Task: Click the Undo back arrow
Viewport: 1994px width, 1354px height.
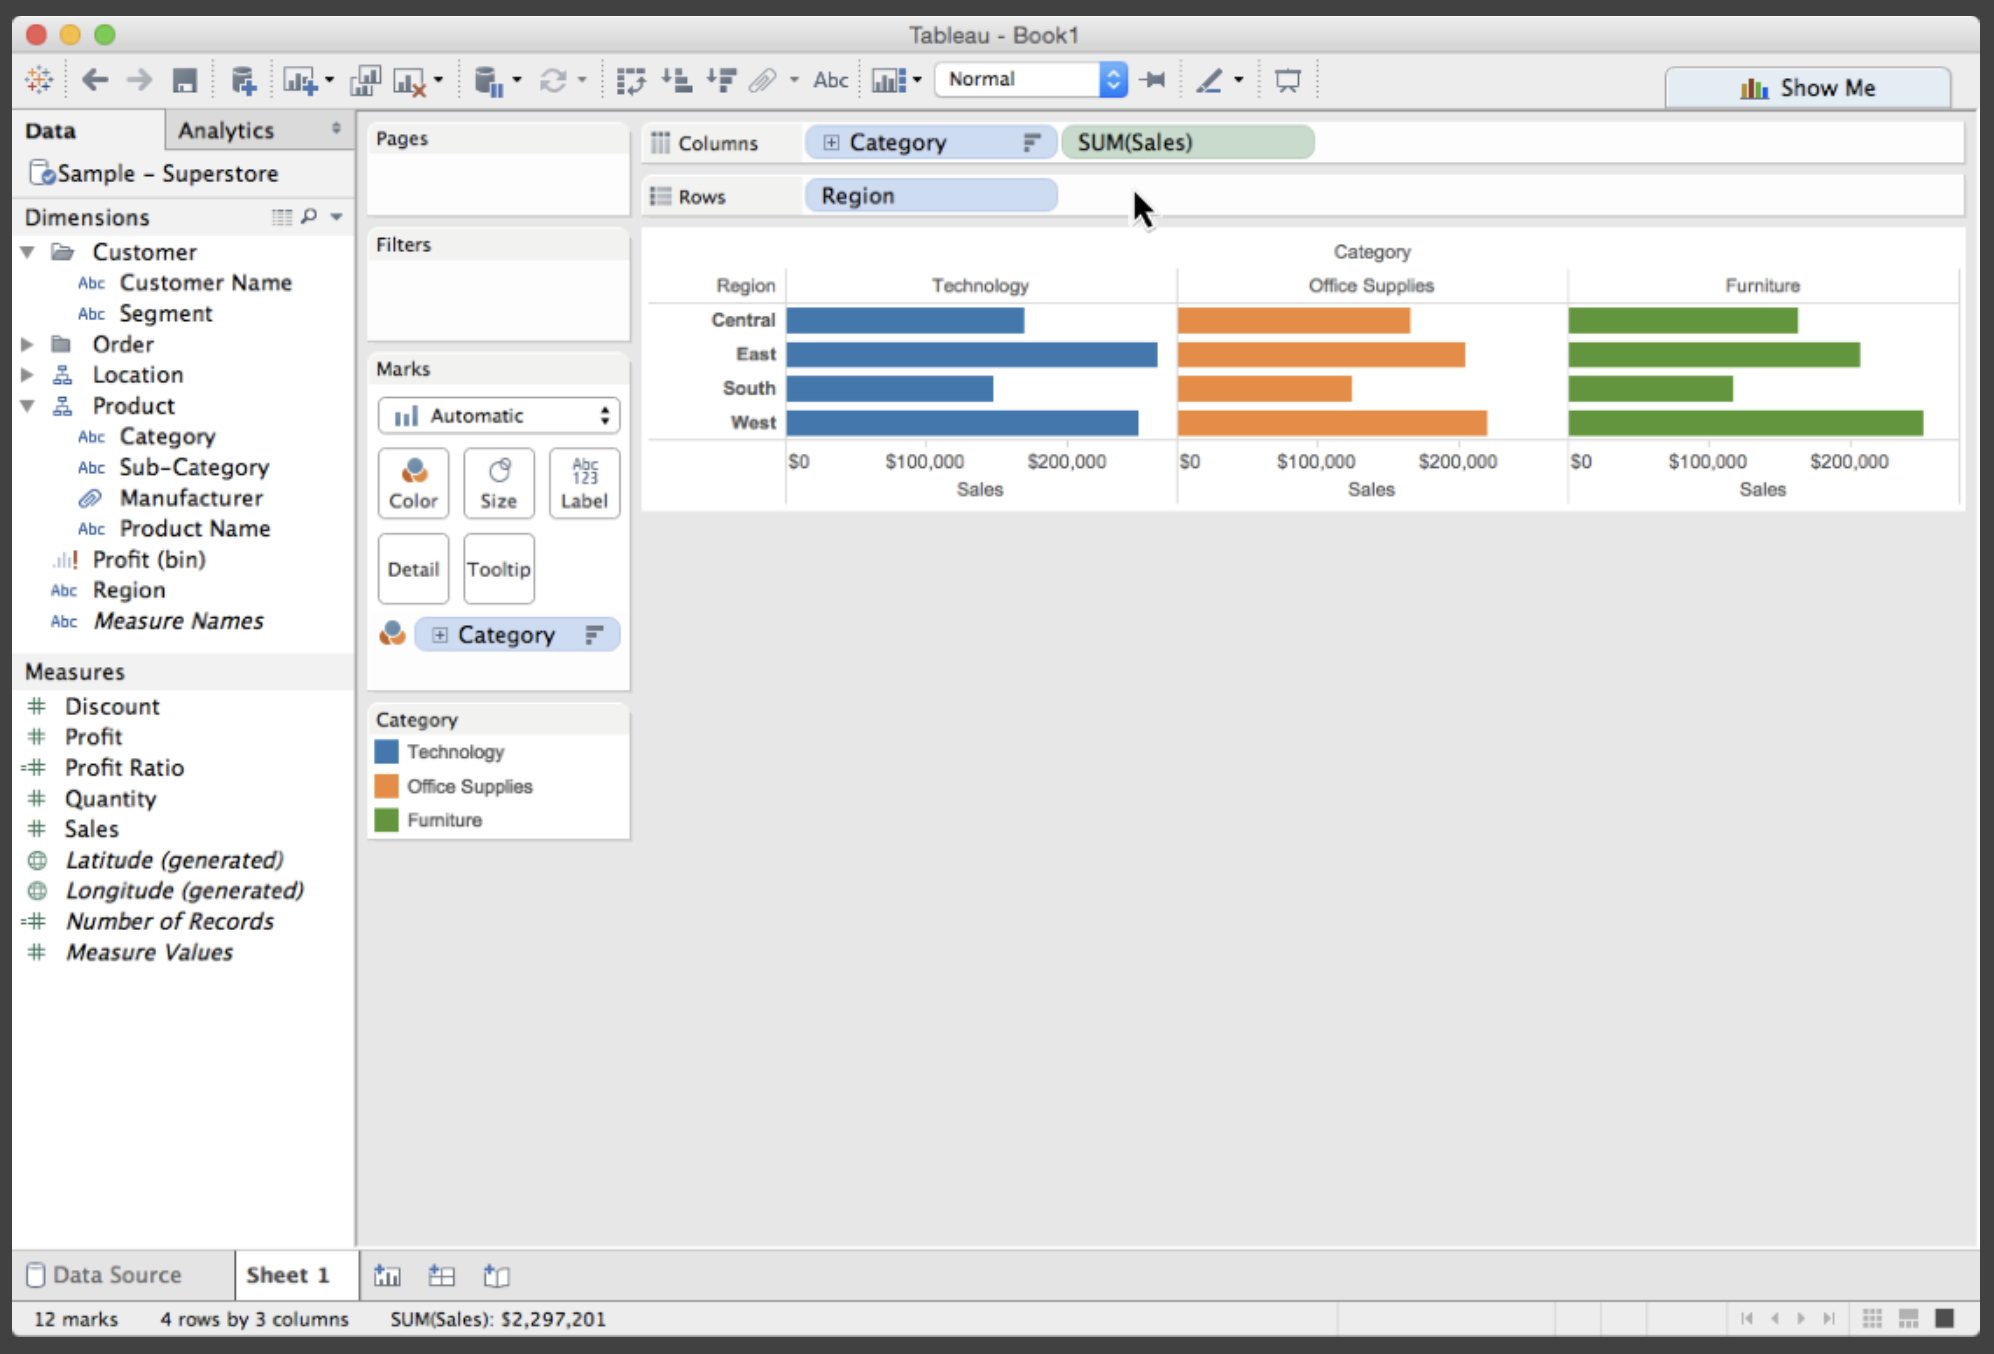Action: click(95, 80)
